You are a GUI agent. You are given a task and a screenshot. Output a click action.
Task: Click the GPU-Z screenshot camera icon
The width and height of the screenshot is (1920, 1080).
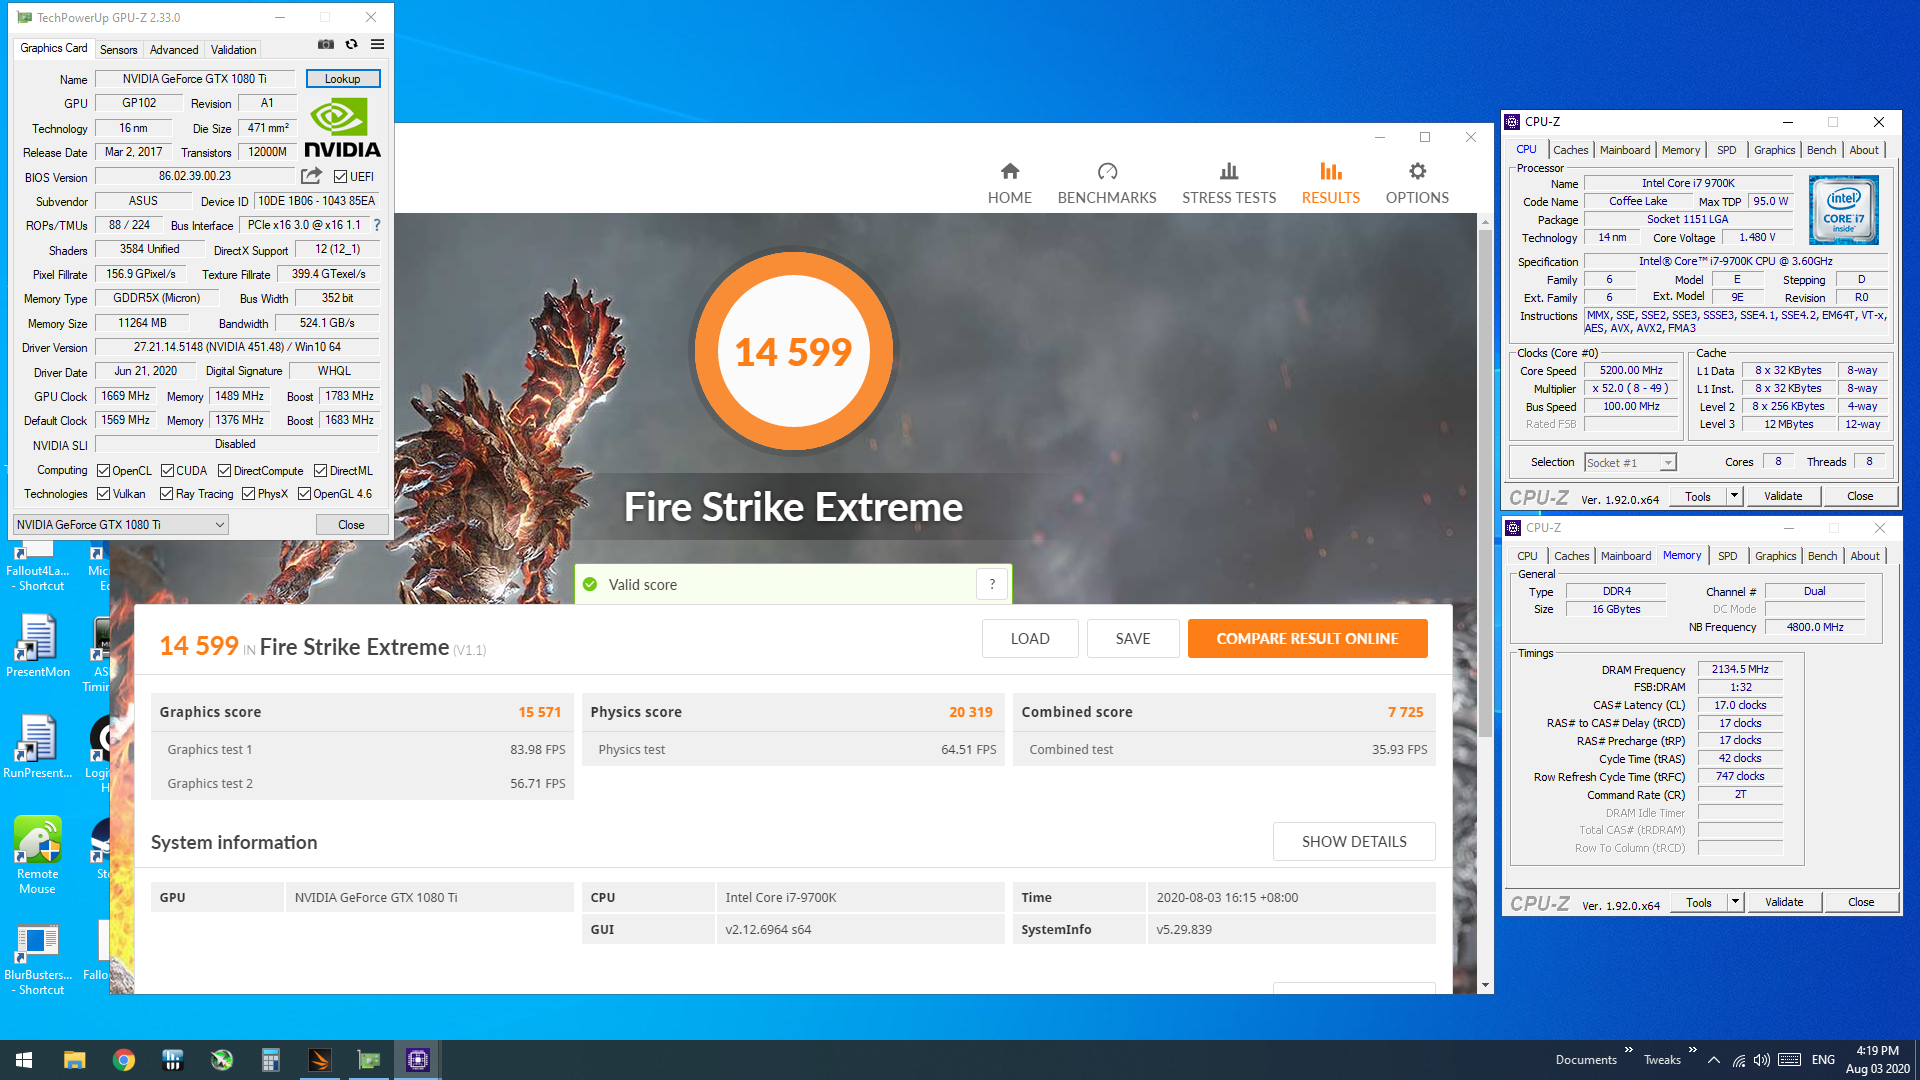click(x=326, y=44)
